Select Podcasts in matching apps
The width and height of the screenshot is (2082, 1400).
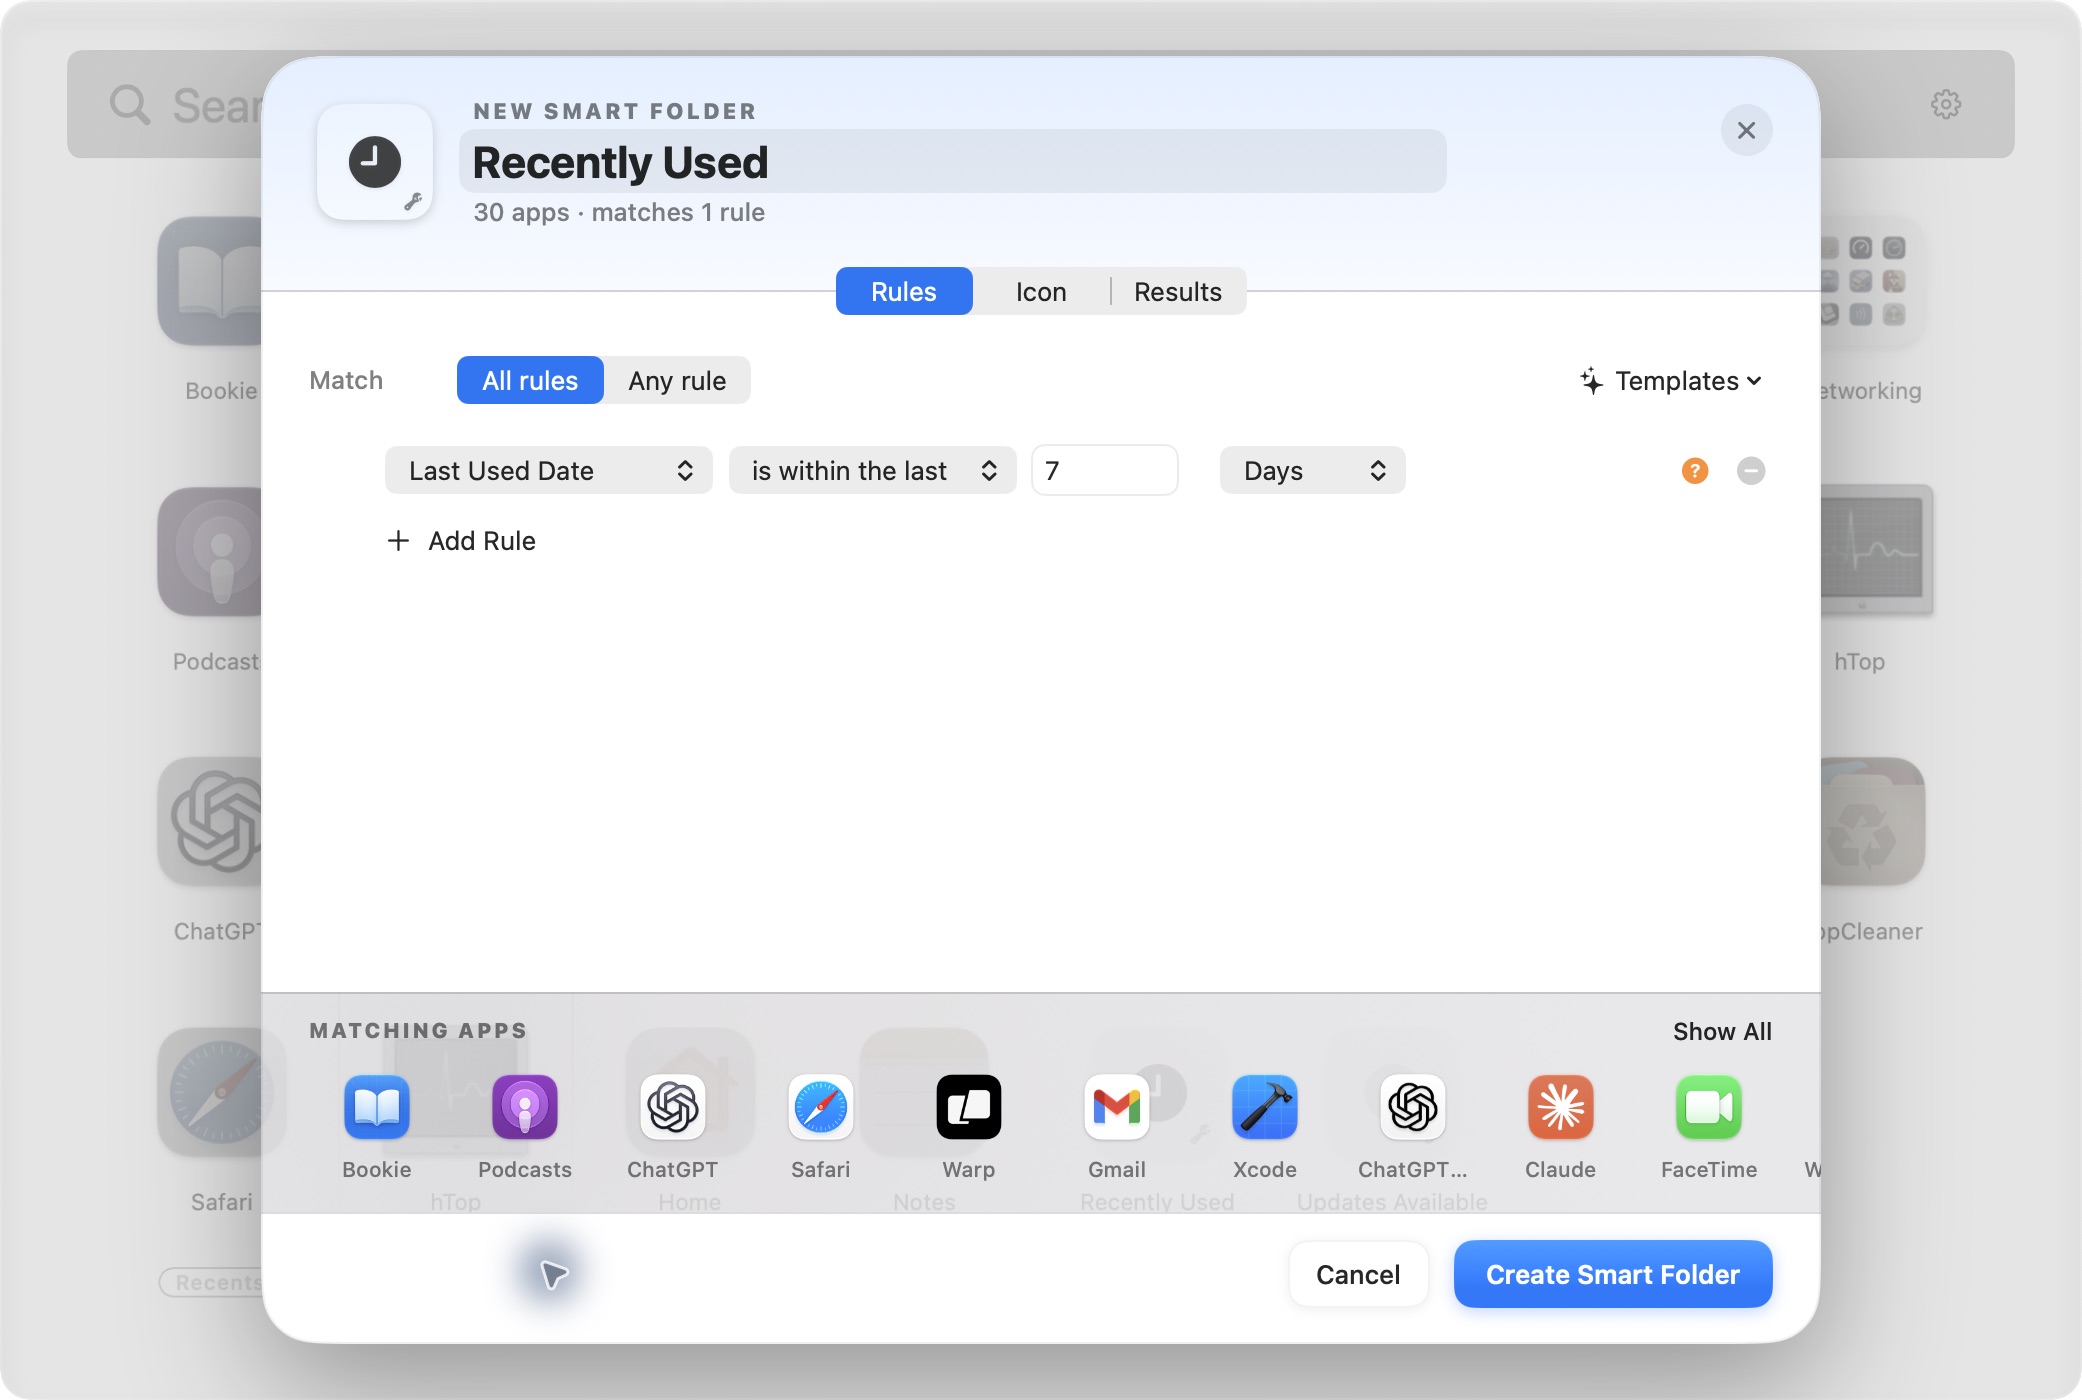point(525,1107)
